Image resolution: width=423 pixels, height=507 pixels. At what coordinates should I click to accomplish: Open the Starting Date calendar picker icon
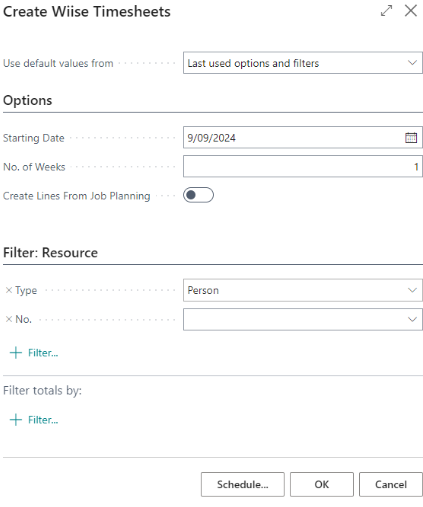(x=411, y=137)
